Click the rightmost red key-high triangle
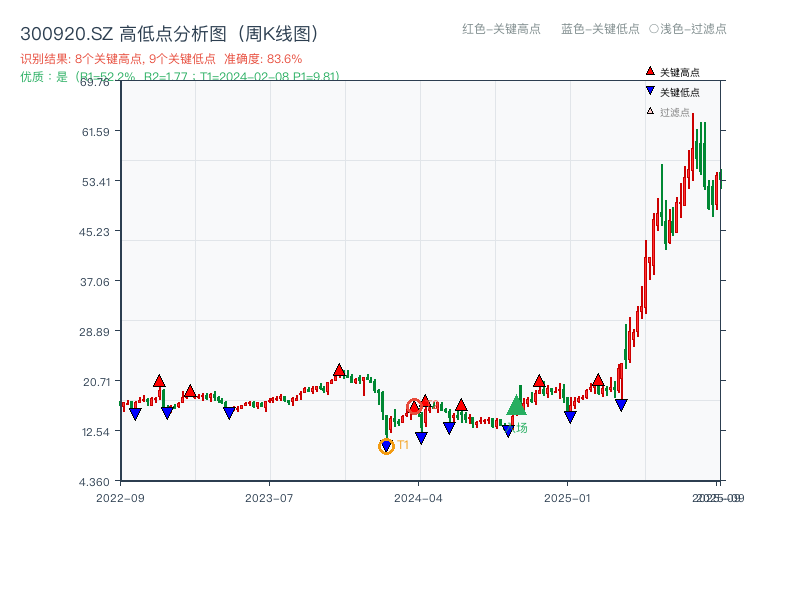 [x=598, y=380]
